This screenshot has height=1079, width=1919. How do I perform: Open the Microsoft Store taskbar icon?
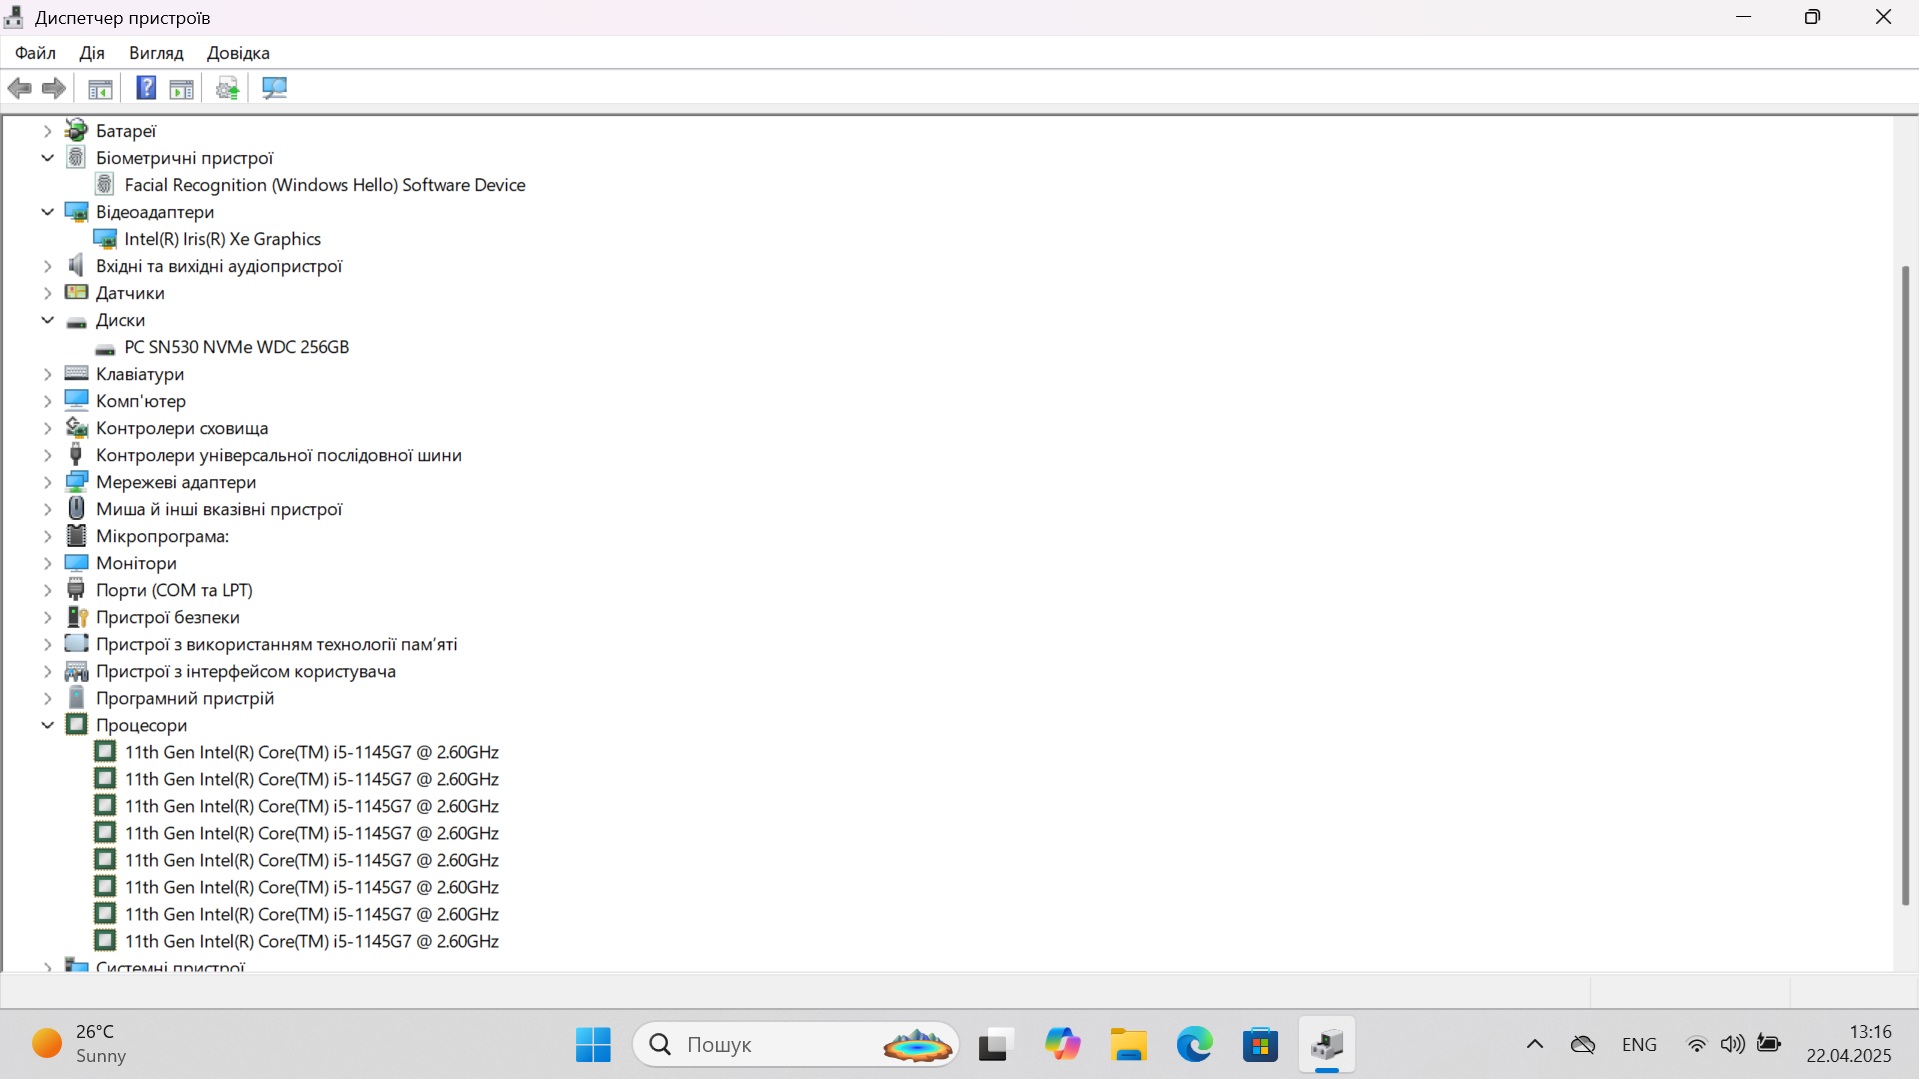click(x=1260, y=1045)
